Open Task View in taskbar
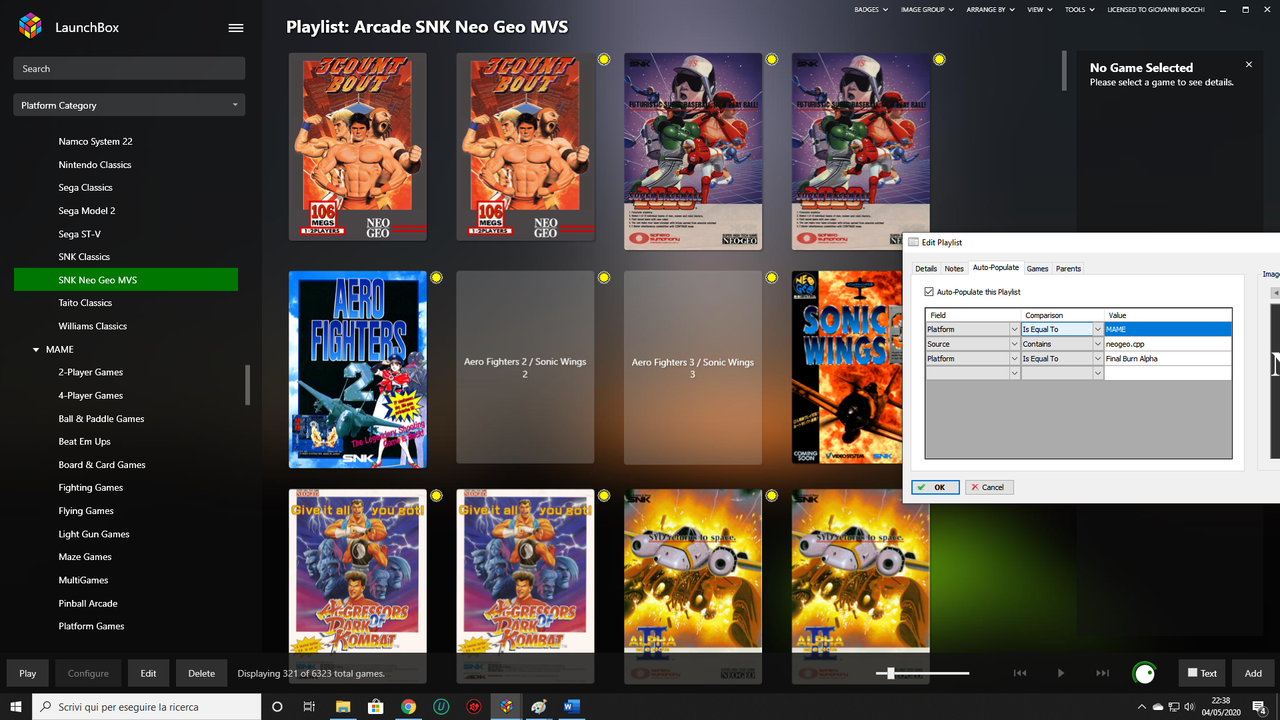This screenshot has width=1280, height=720. 309,706
